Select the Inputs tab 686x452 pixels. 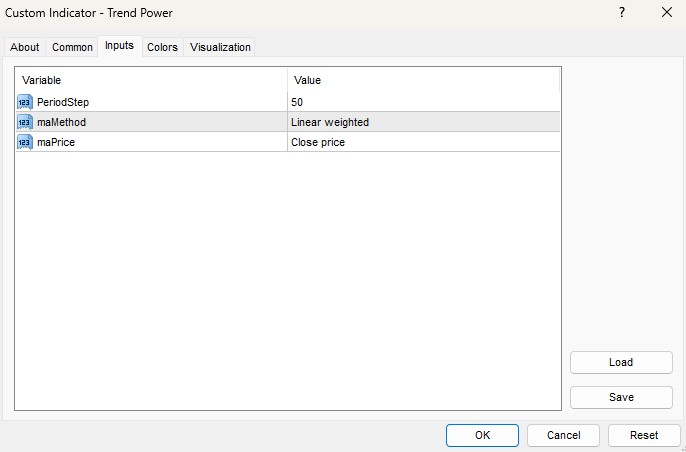click(x=119, y=46)
